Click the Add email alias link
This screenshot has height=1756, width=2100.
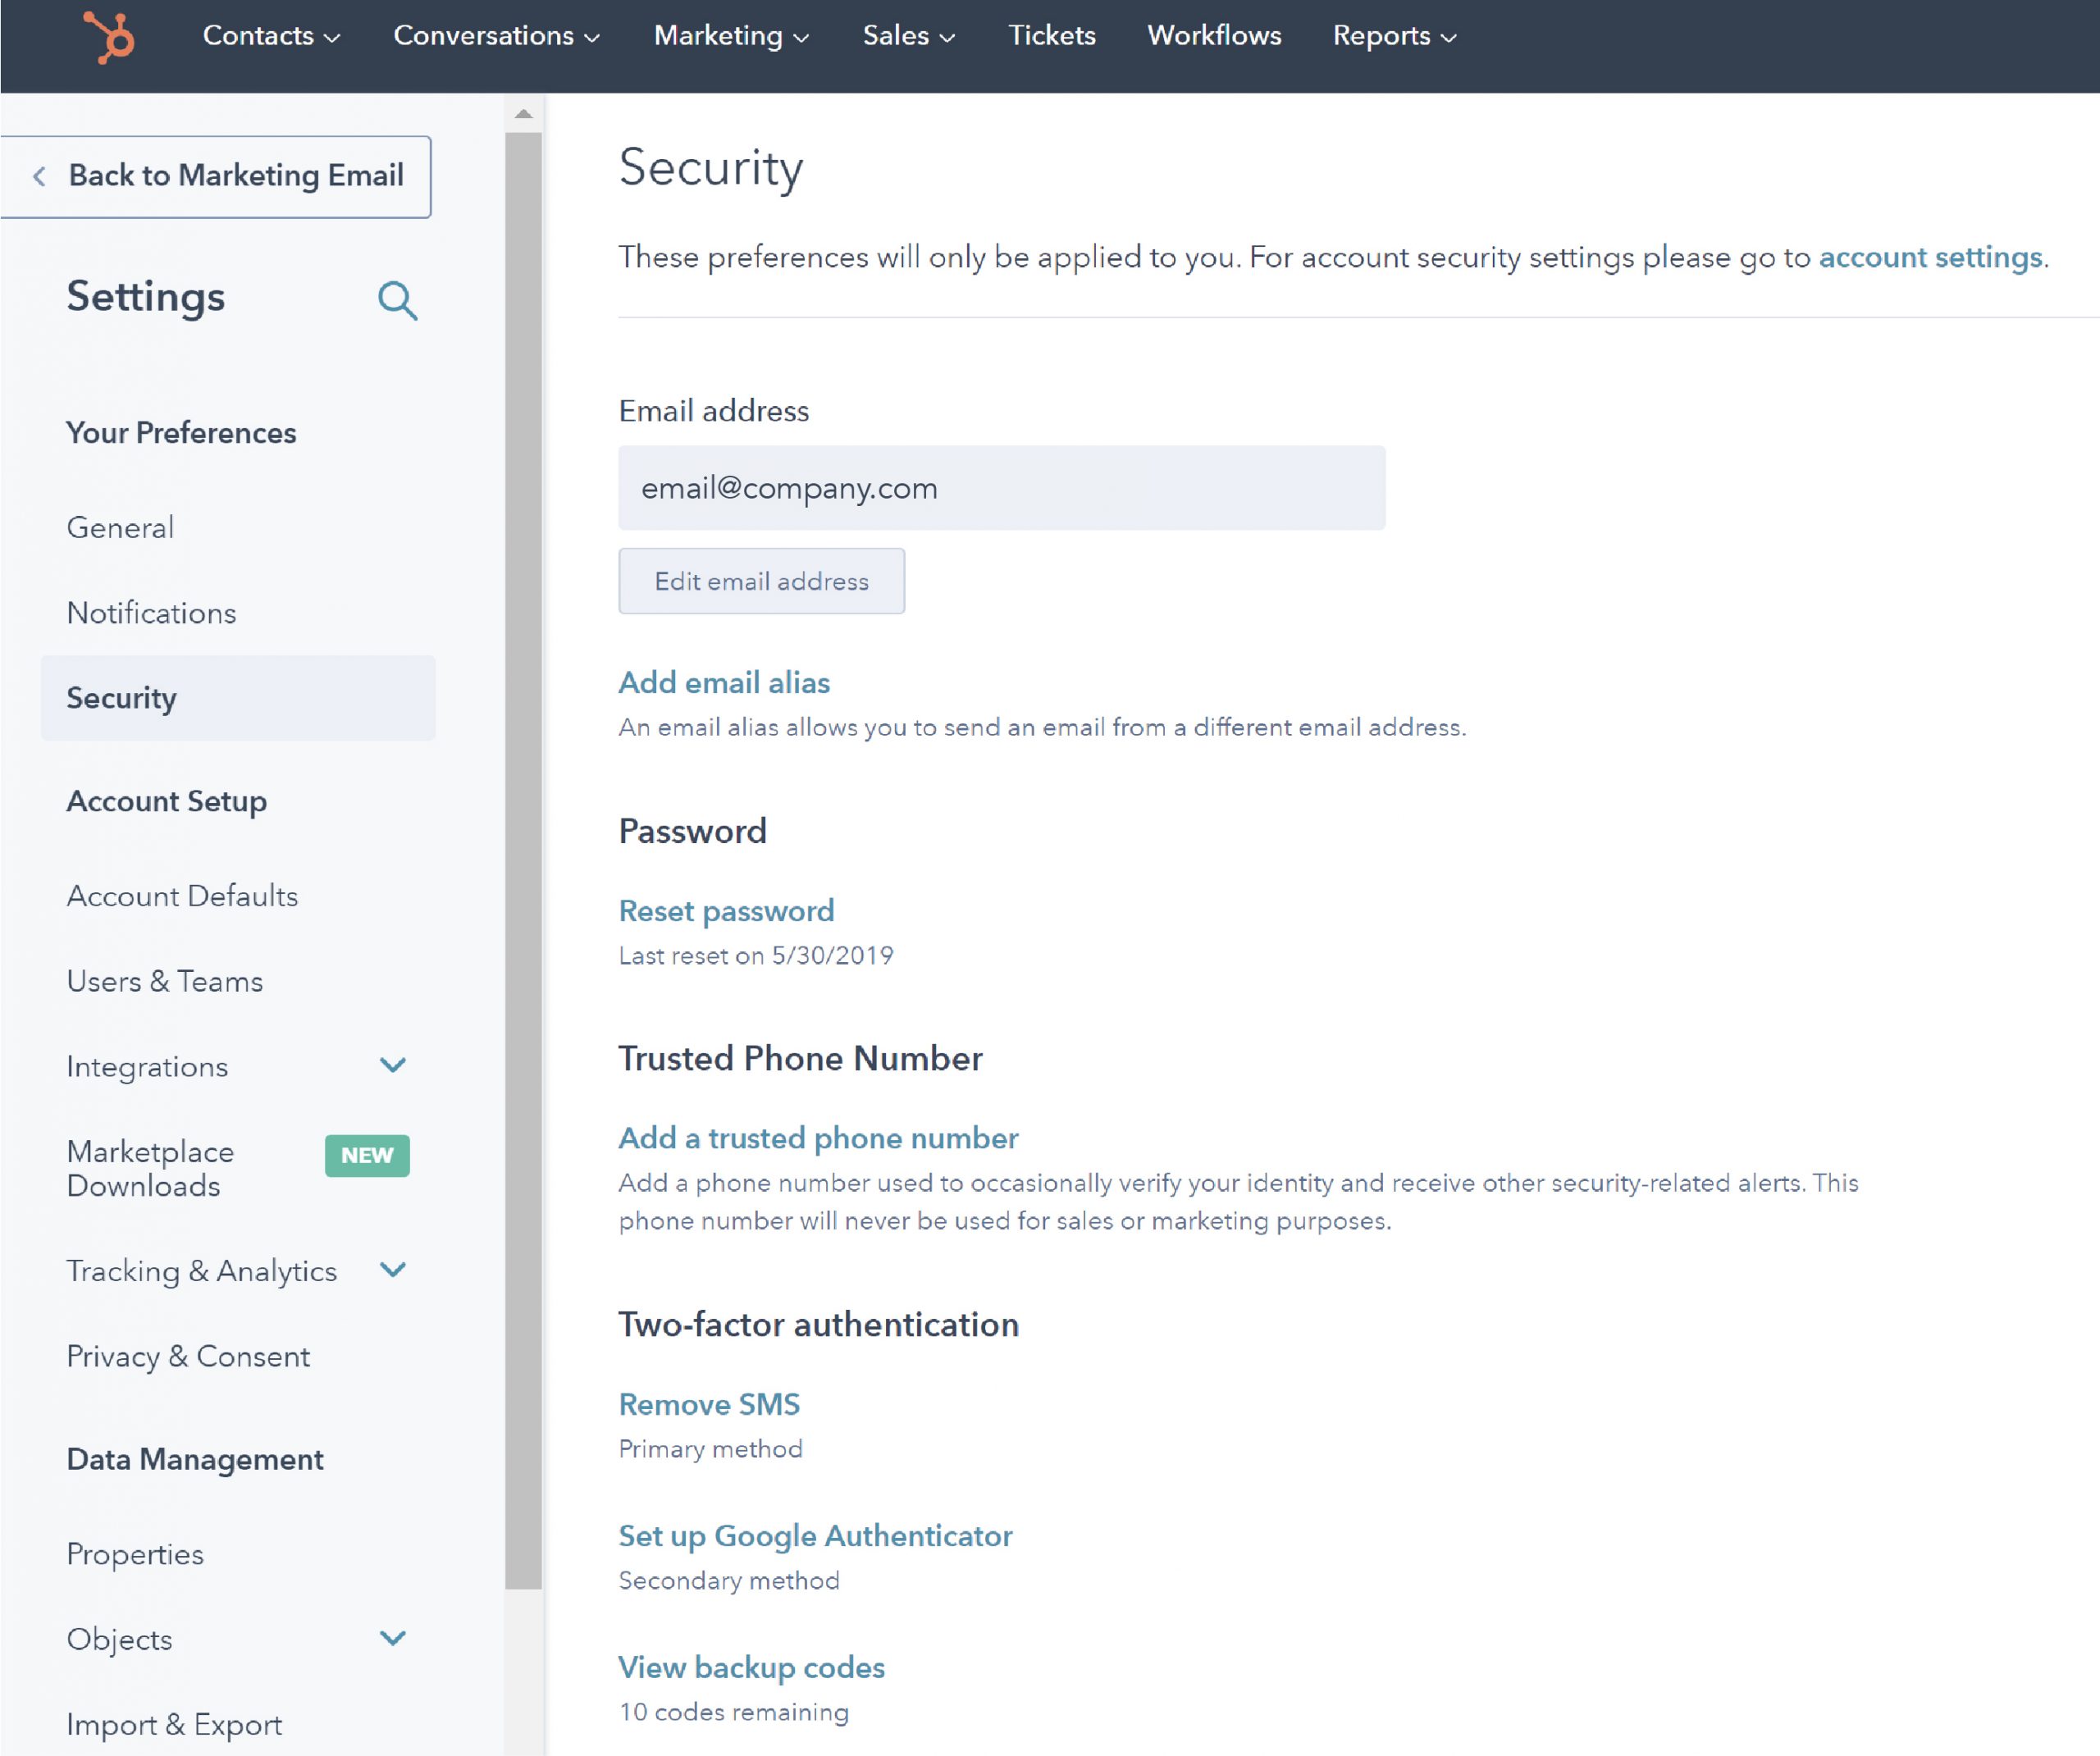724,683
